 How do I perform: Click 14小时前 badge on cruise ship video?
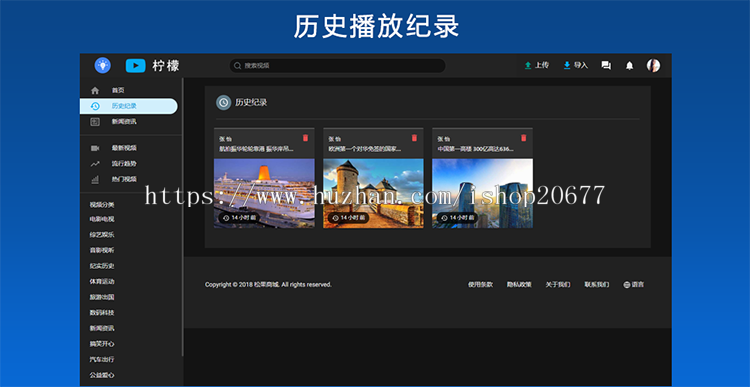pos(239,218)
